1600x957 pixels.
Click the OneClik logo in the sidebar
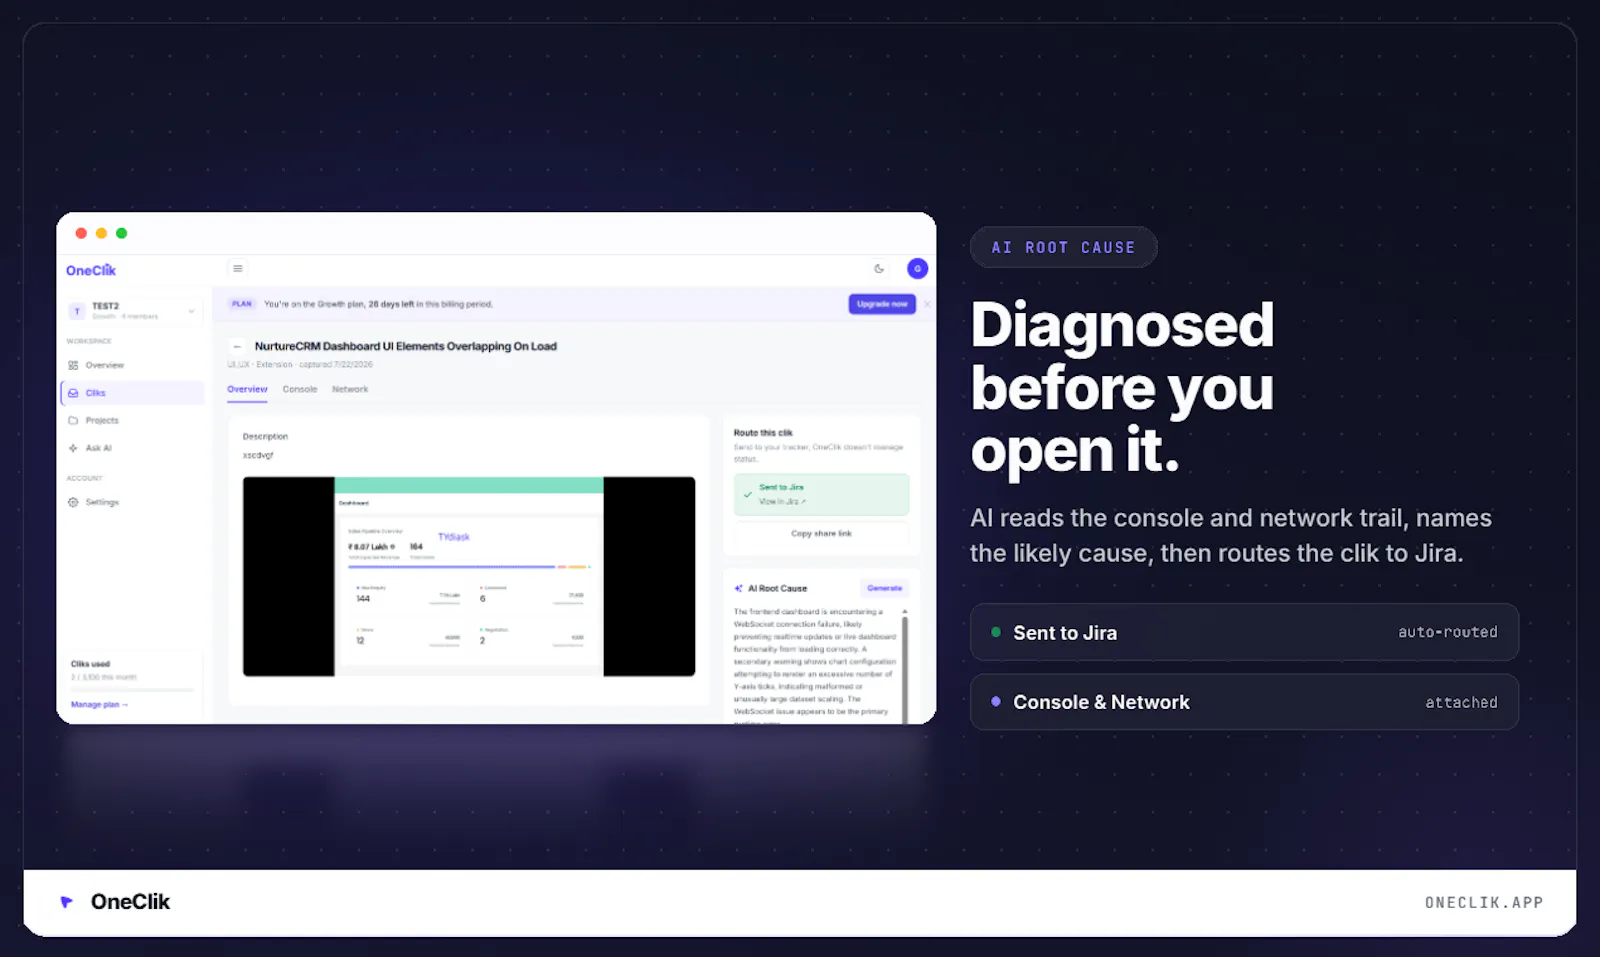point(91,270)
